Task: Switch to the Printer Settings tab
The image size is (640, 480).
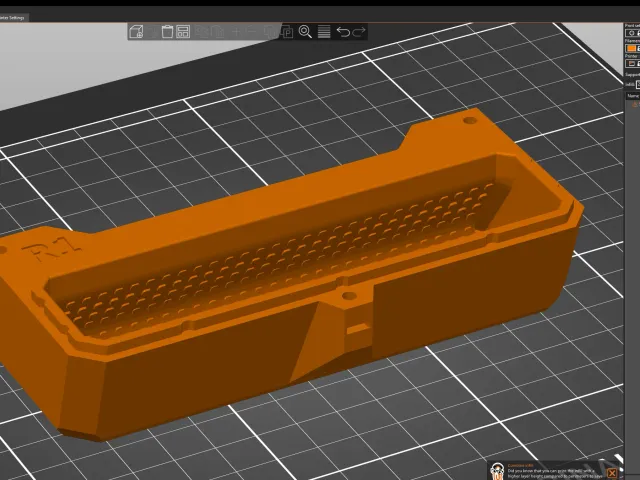Action: (14, 18)
